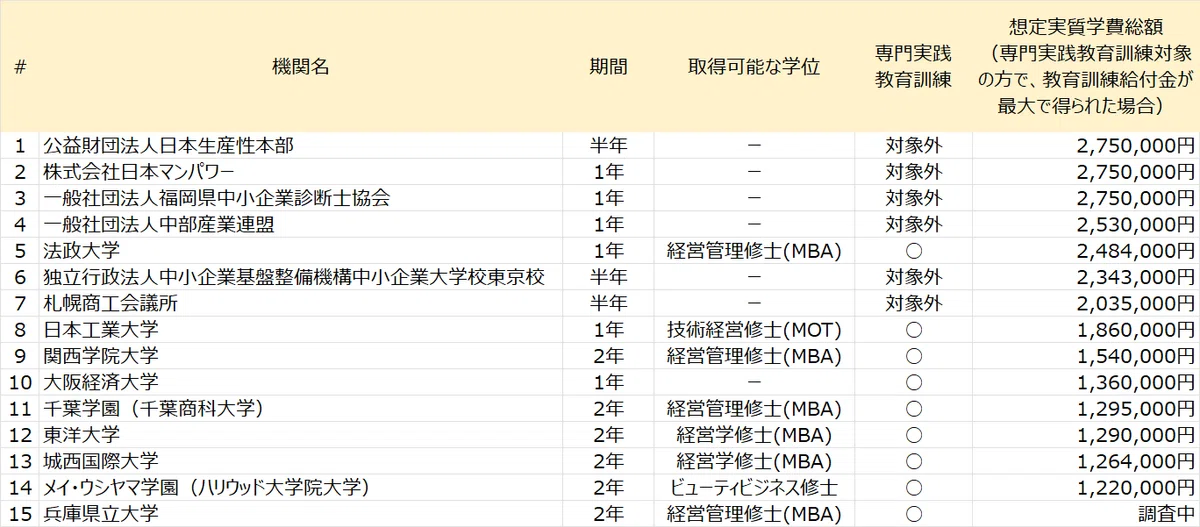Click 経営管理修士(MBA) in 関西学院大学 row

click(x=753, y=355)
